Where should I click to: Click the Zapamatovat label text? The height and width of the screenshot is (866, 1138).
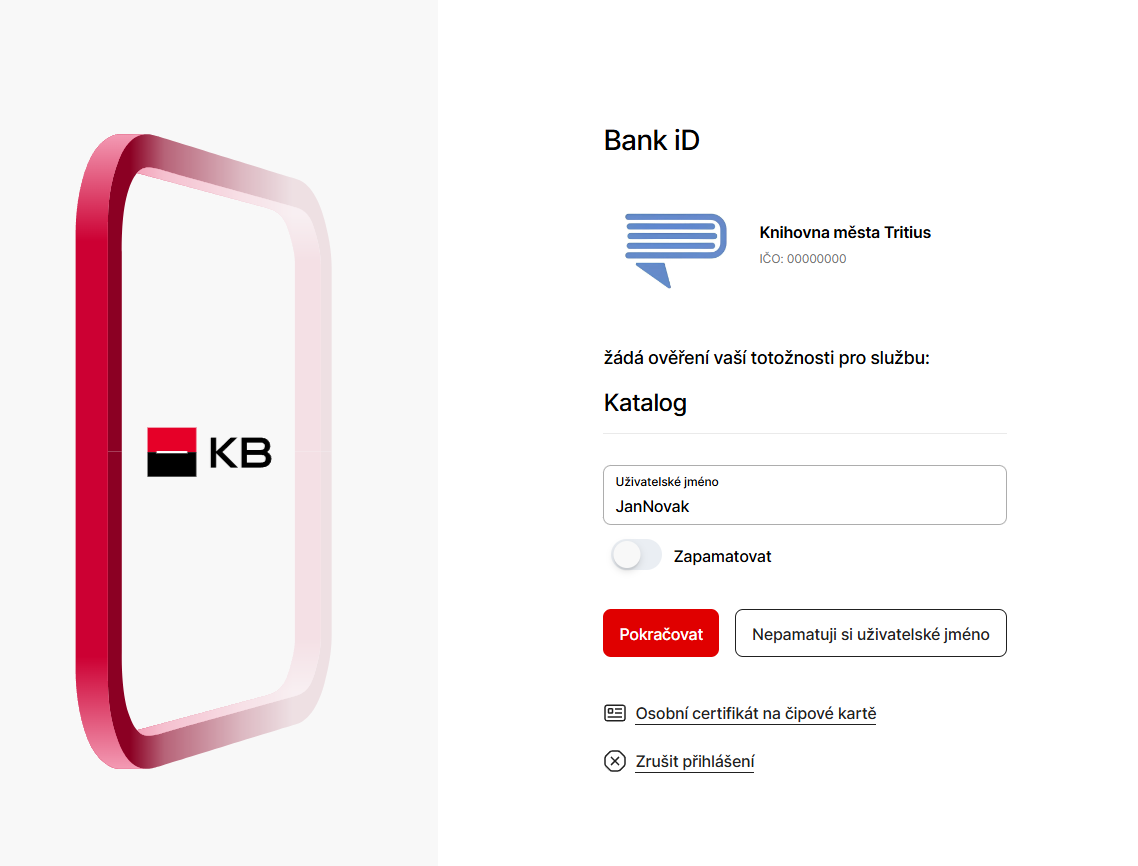pyautogui.click(x=722, y=556)
